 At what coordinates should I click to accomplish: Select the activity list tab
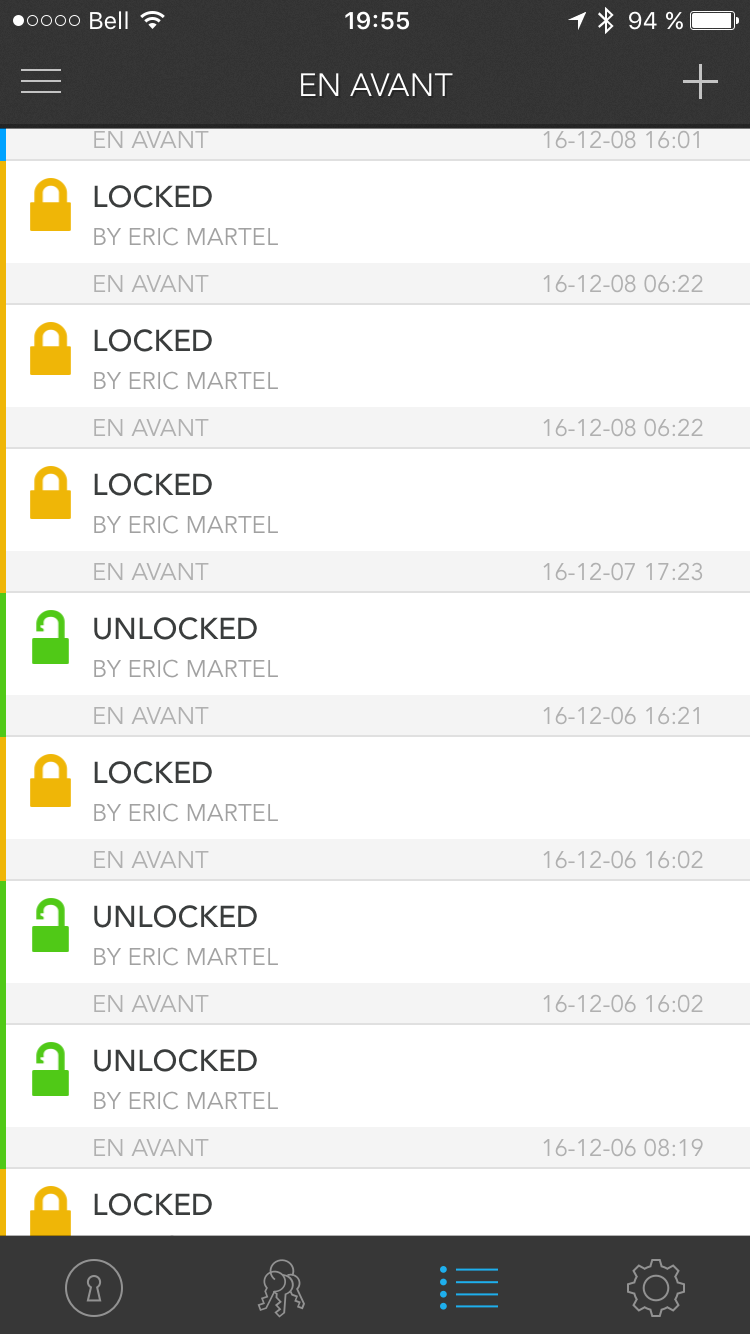(x=469, y=1287)
